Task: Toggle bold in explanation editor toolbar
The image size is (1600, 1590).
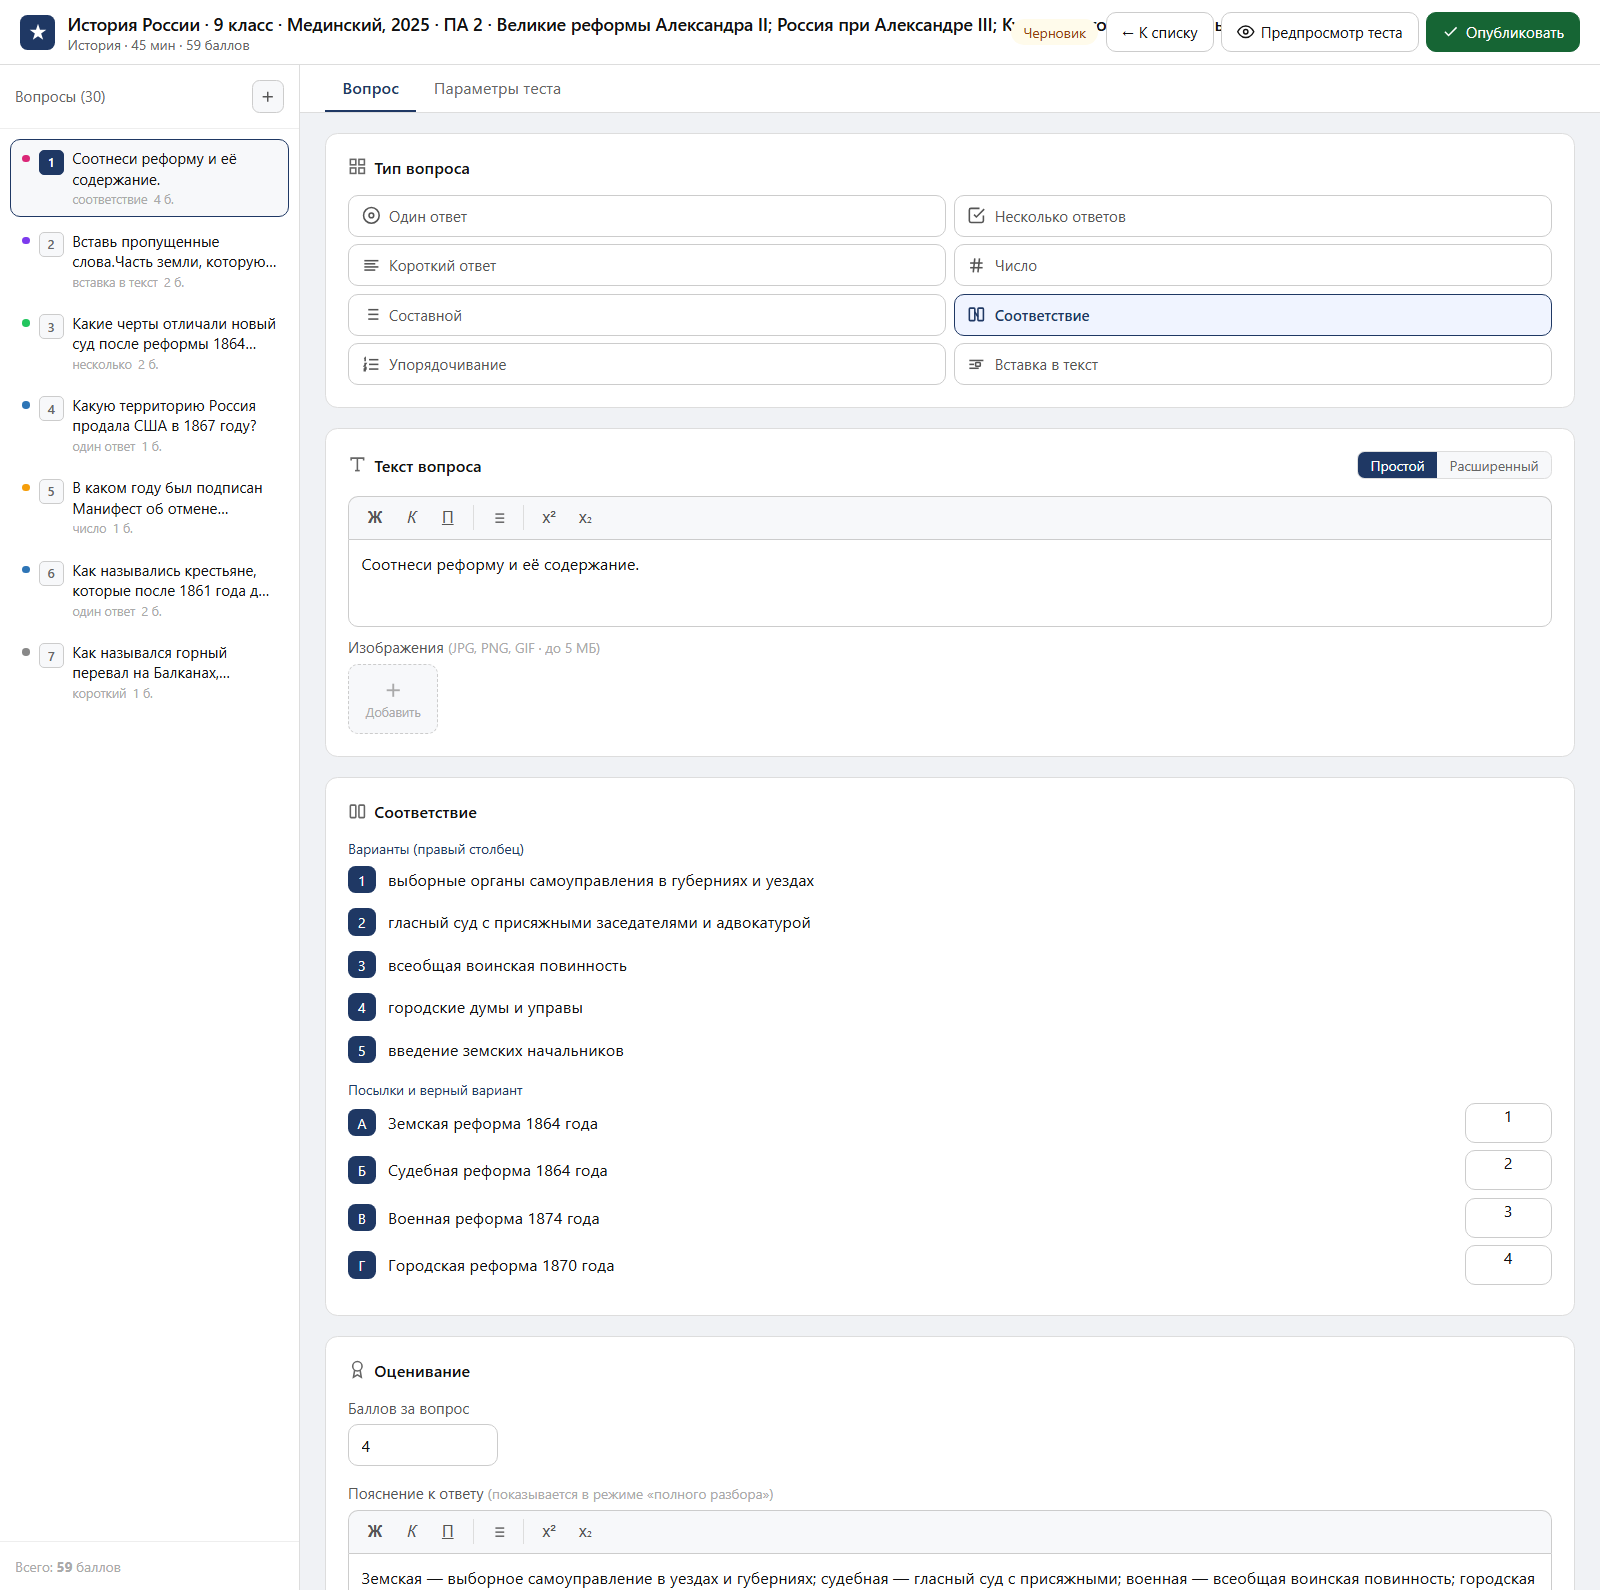Action: (375, 1532)
